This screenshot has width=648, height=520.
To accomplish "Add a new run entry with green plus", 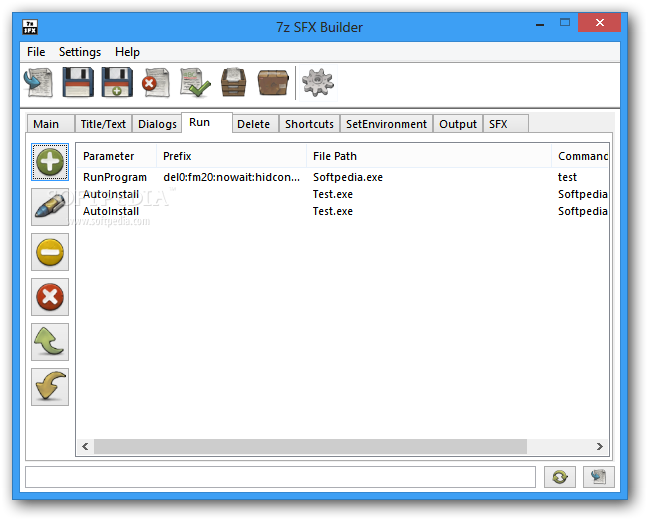I will coord(50,162).
